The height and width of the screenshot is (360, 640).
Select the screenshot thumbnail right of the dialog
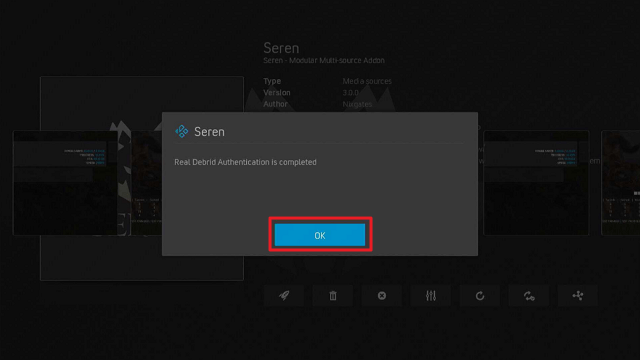536,183
